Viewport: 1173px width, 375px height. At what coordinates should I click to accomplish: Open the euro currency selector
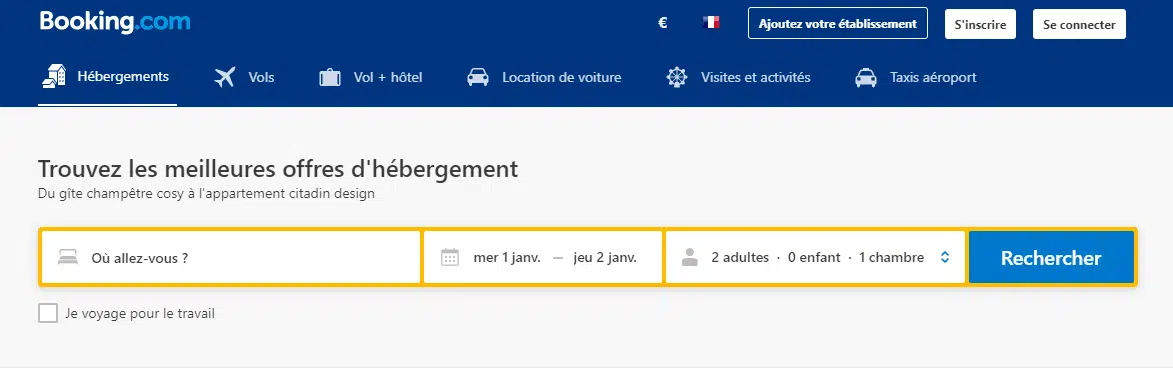click(x=662, y=23)
